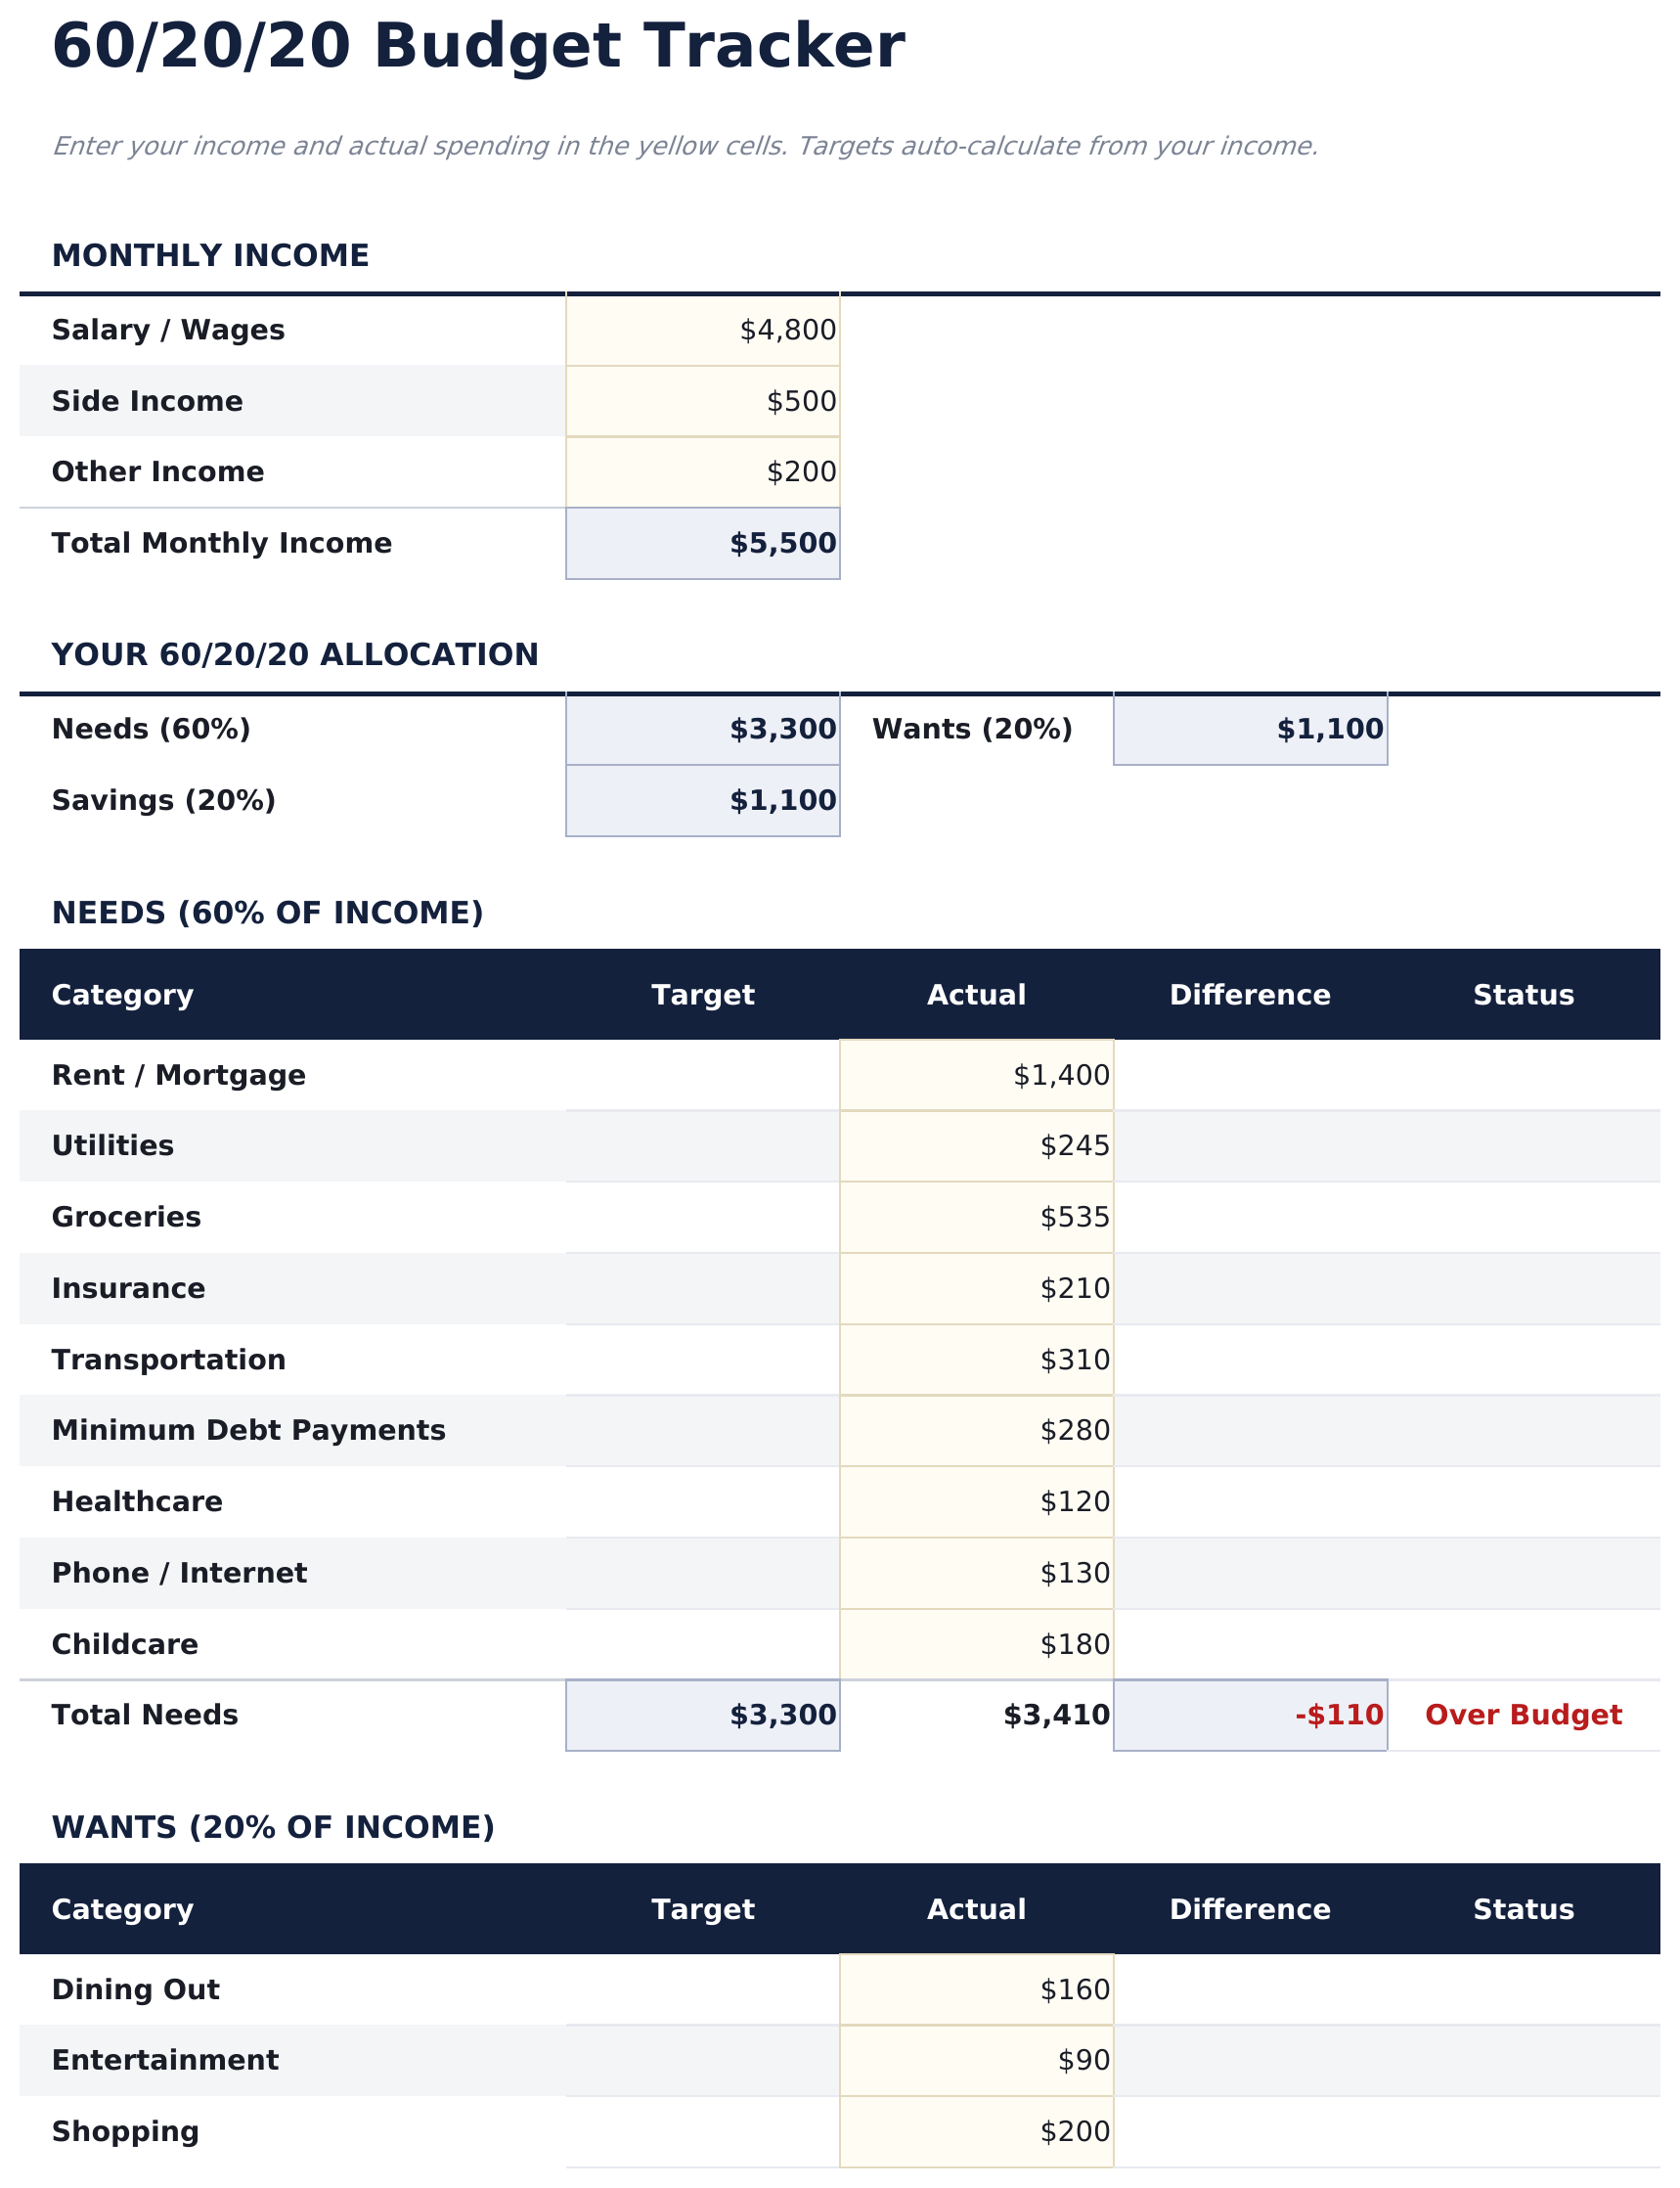Click the Utilities actual $245 cell
The height and width of the screenshot is (2188, 1680).
click(976, 1145)
